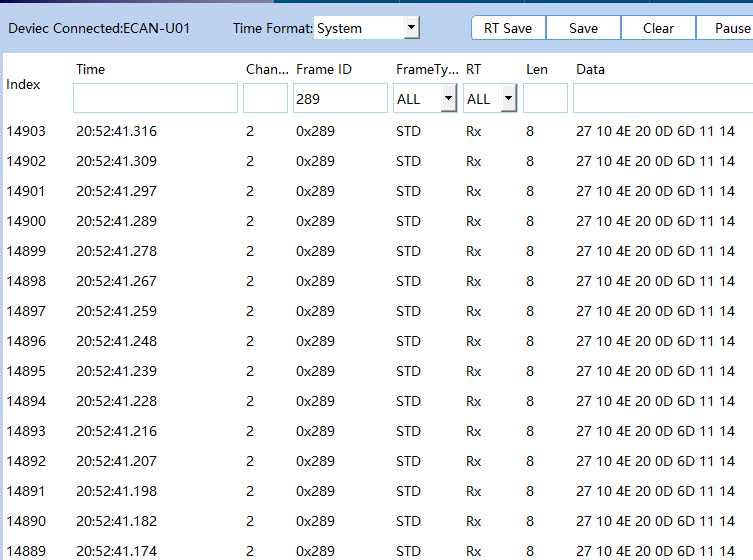Open the Time Format dropdown
The image size is (753, 560).
coord(411,28)
